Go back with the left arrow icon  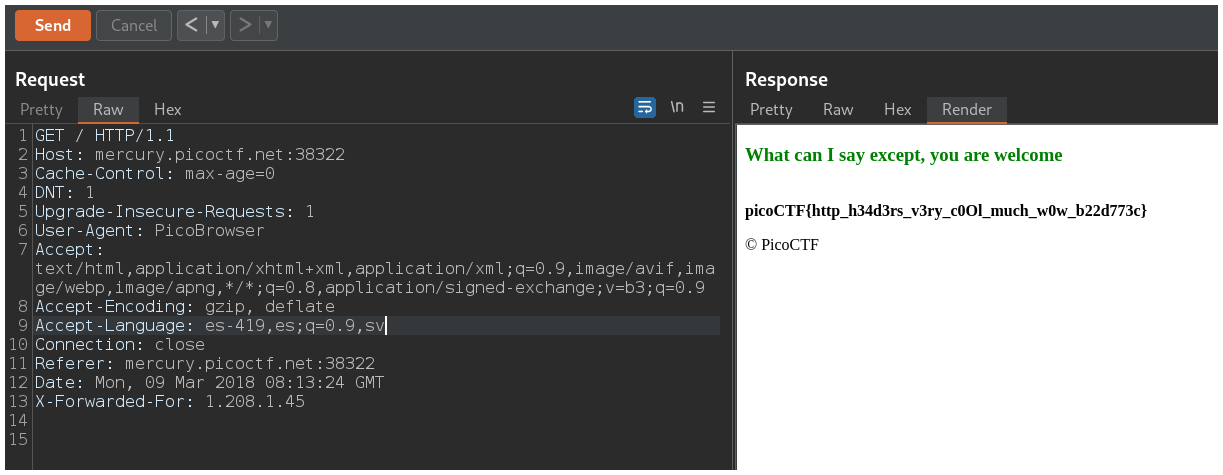point(191,25)
